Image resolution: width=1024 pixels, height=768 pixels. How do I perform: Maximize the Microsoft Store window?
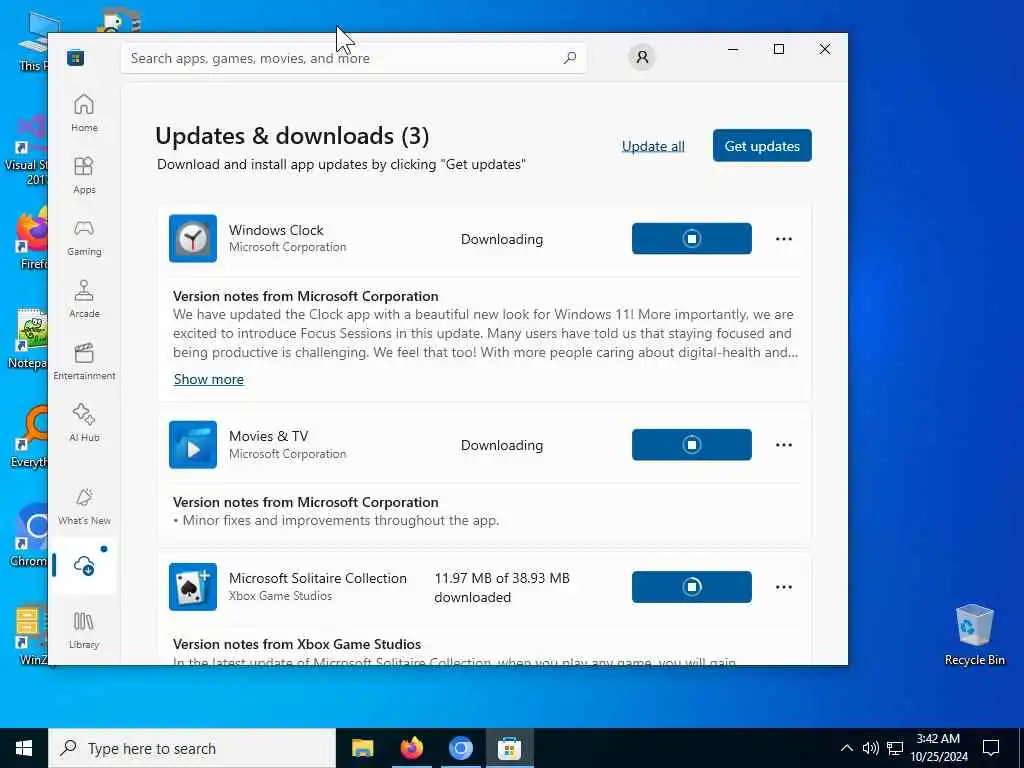click(x=778, y=50)
